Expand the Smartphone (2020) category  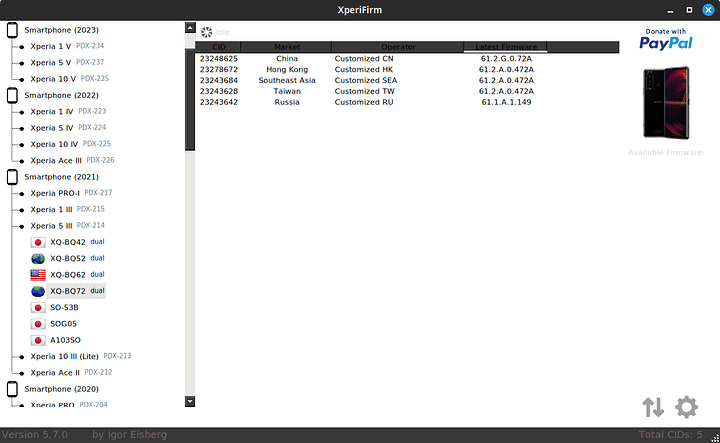(14, 389)
